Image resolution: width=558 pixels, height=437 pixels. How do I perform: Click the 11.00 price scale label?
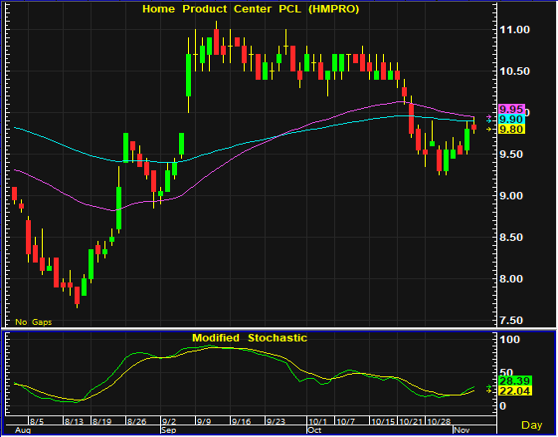tap(514, 30)
